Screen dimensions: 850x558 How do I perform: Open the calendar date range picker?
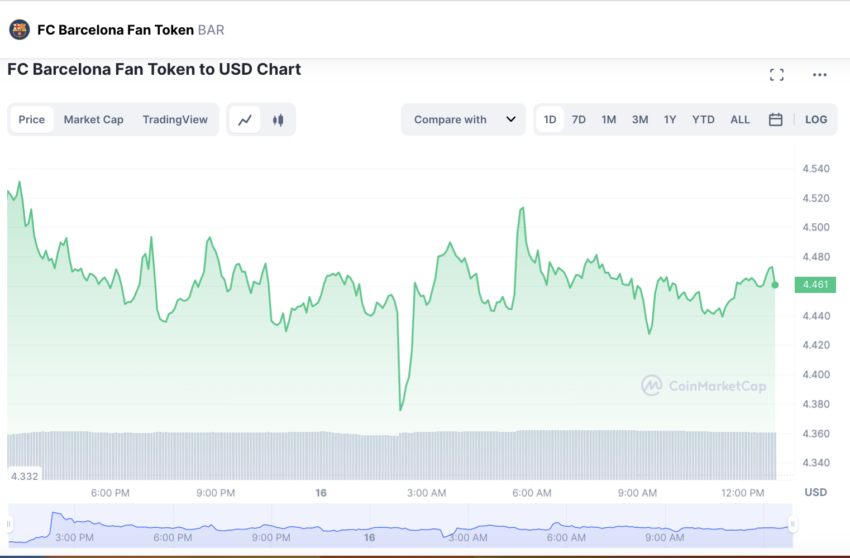pos(775,120)
